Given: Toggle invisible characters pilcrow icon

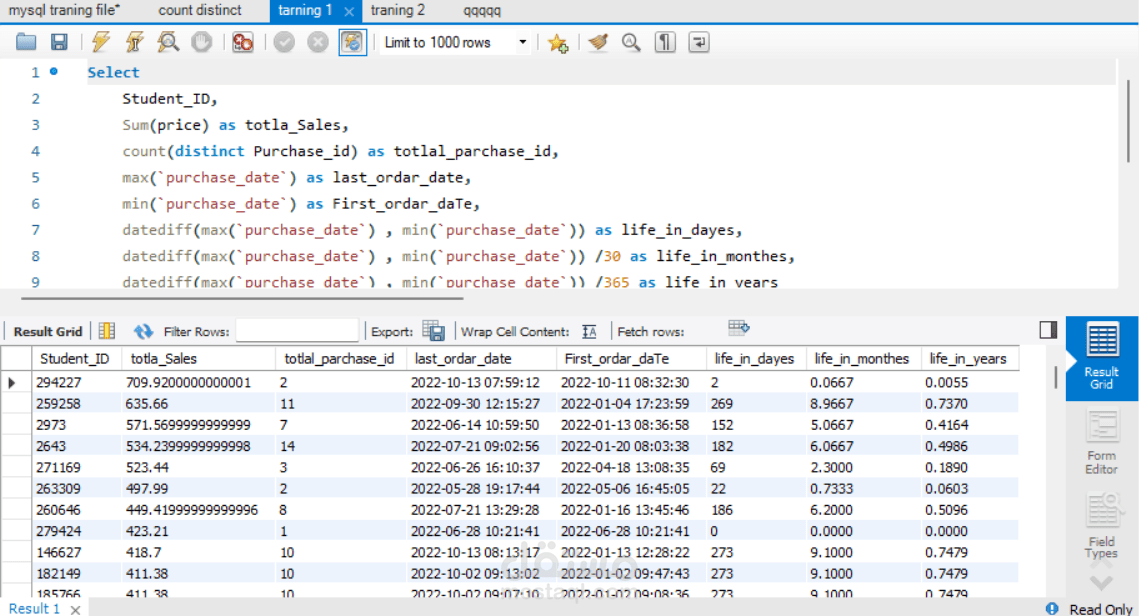Looking at the screenshot, I should pyautogui.click(x=665, y=42).
